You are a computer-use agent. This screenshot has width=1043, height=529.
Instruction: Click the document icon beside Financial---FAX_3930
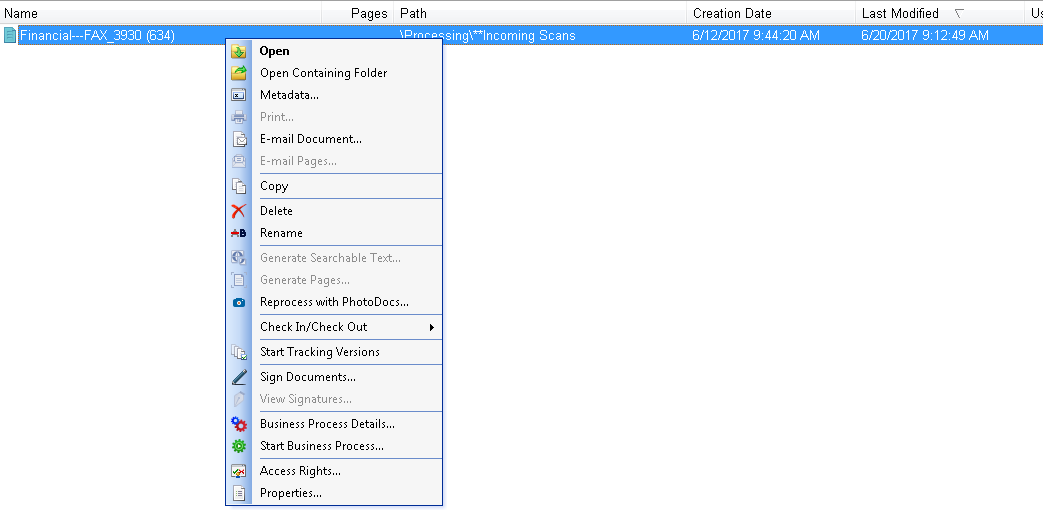[9, 35]
